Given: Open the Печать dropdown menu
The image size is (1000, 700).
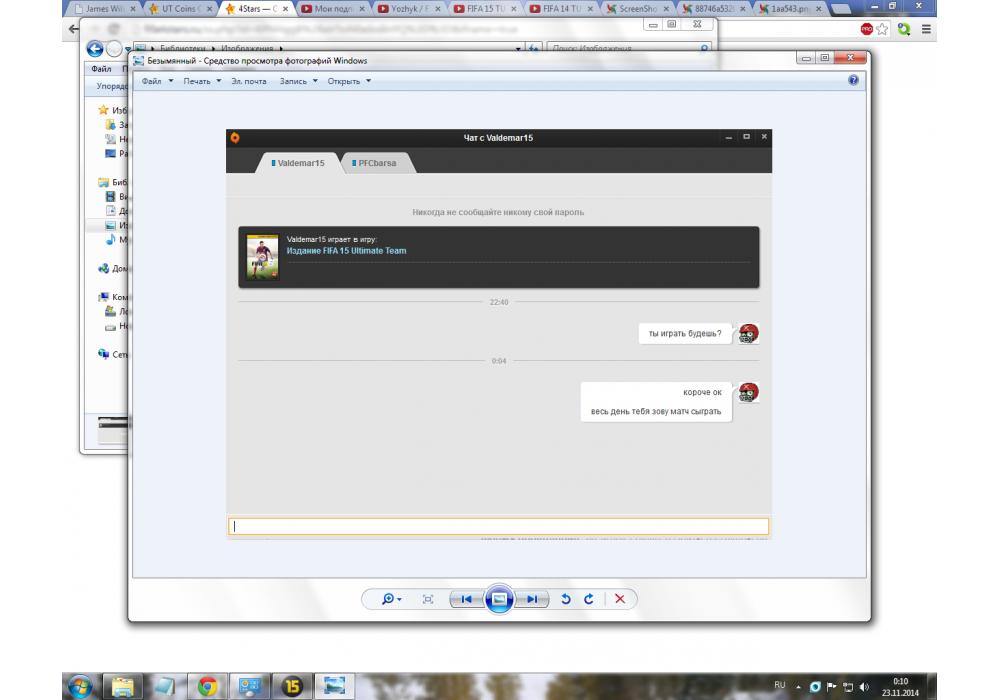Looking at the screenshot, I should (202, 81).
